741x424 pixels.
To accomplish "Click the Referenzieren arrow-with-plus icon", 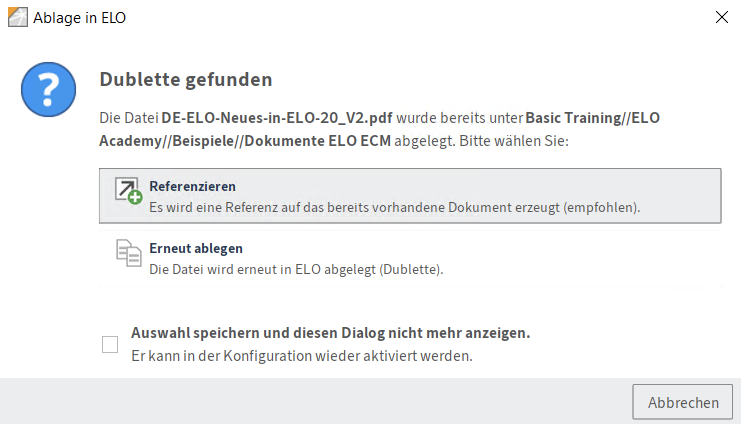I will tap(128, 191).
